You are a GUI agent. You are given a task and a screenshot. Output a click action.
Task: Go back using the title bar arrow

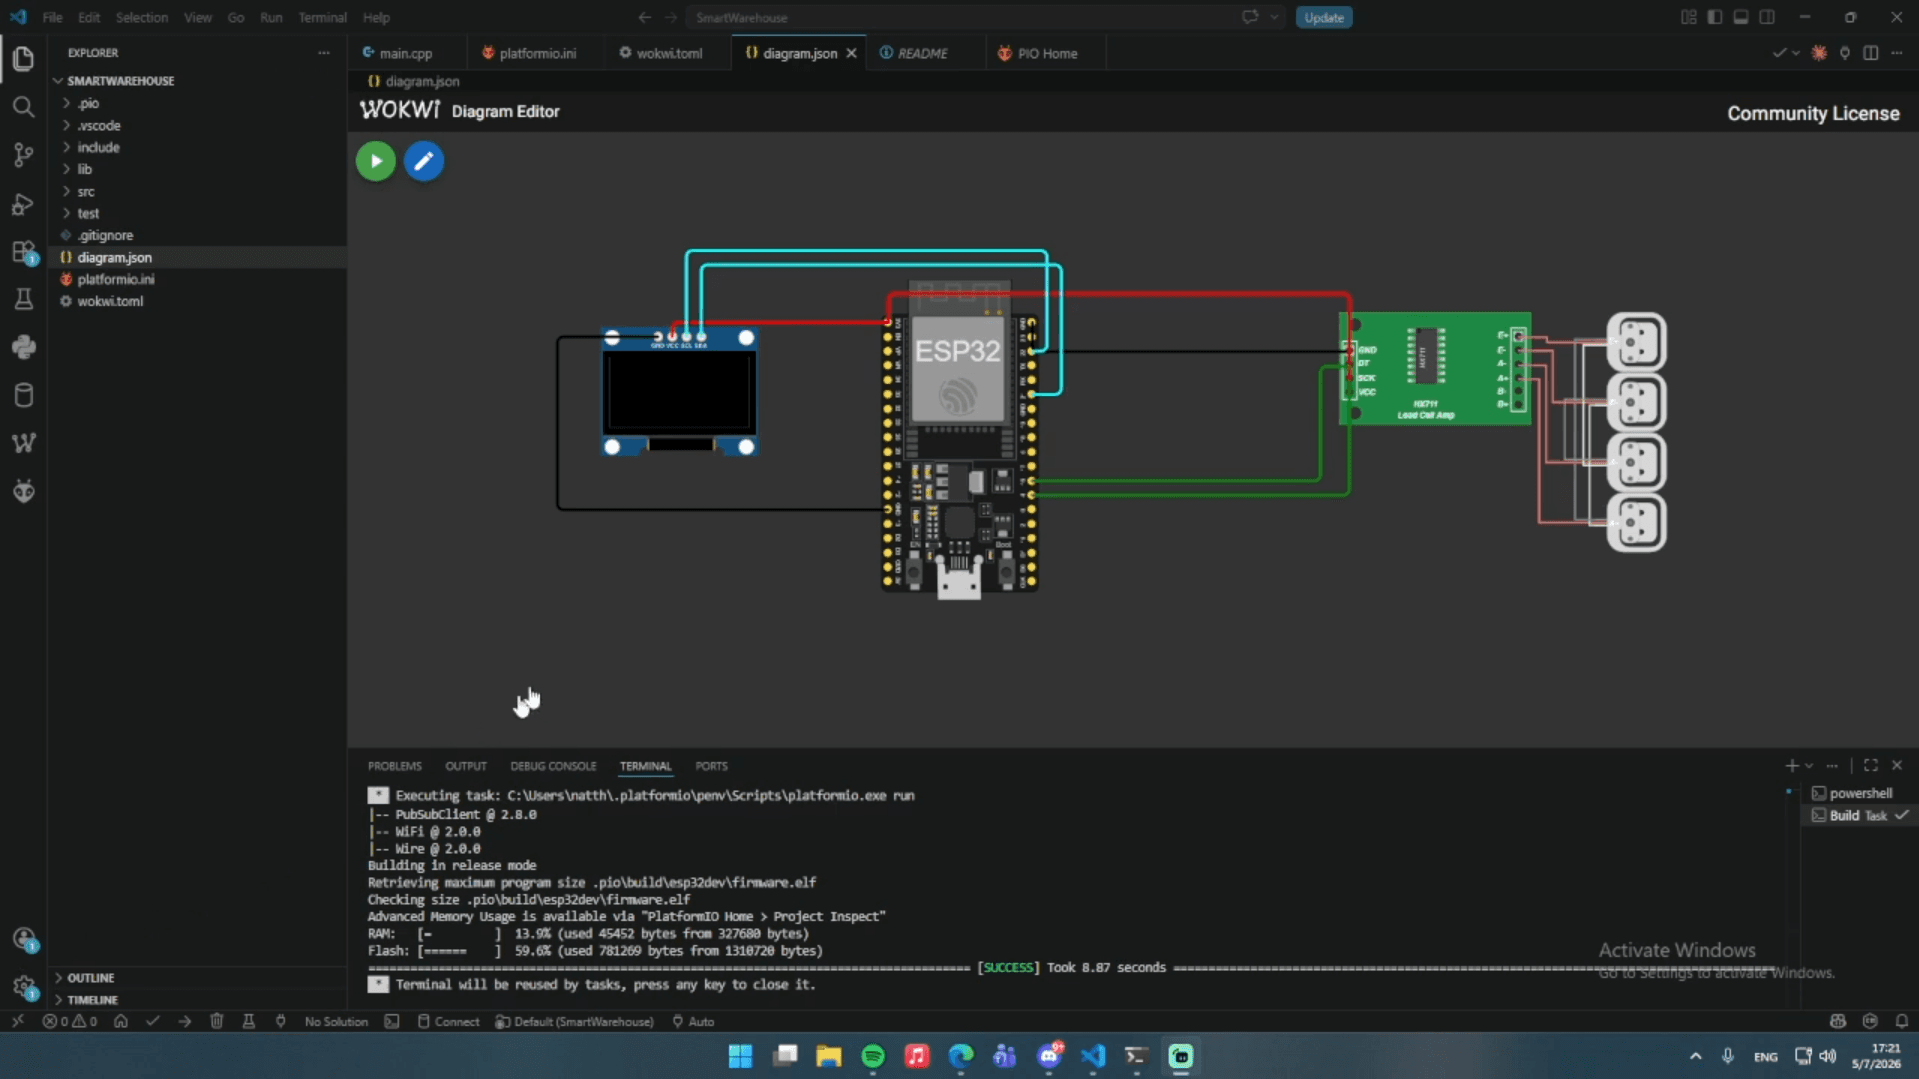(x=644, y=17)
